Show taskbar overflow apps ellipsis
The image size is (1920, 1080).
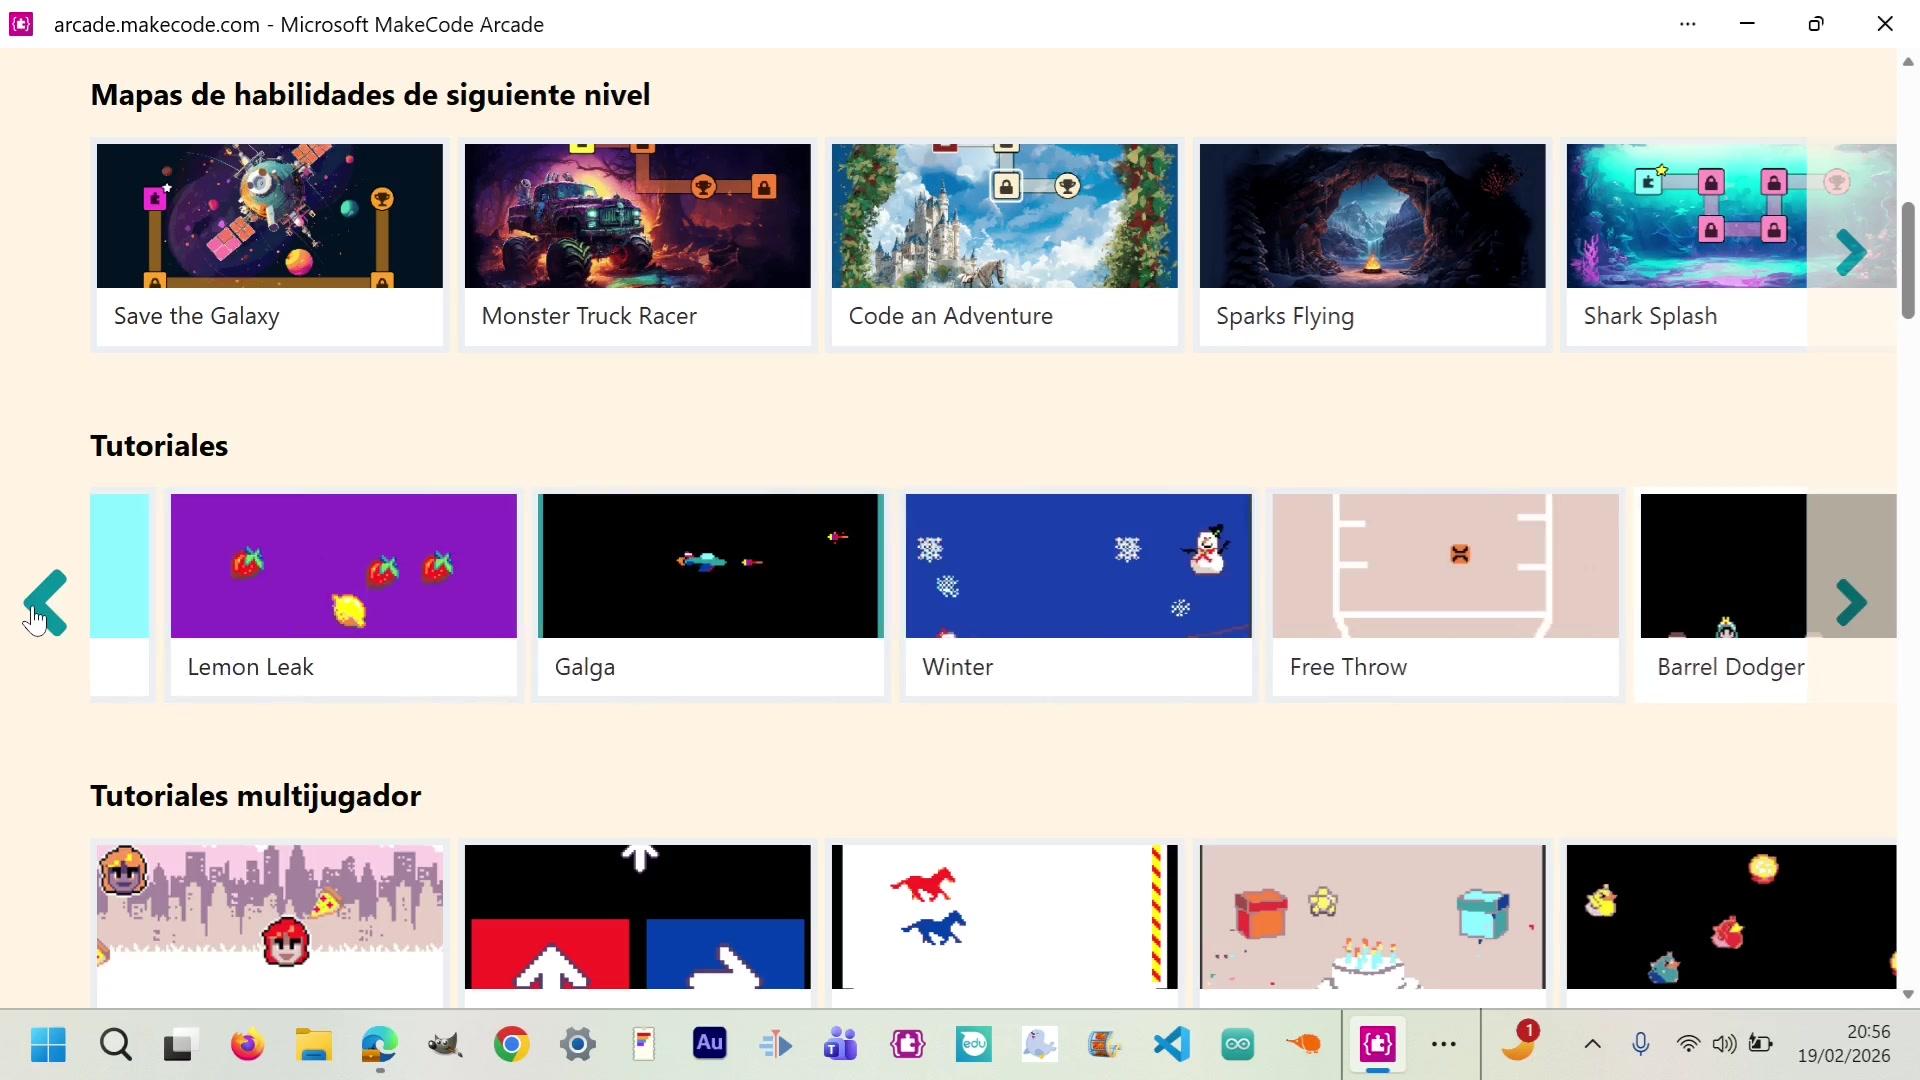tap(1443, 1045)
